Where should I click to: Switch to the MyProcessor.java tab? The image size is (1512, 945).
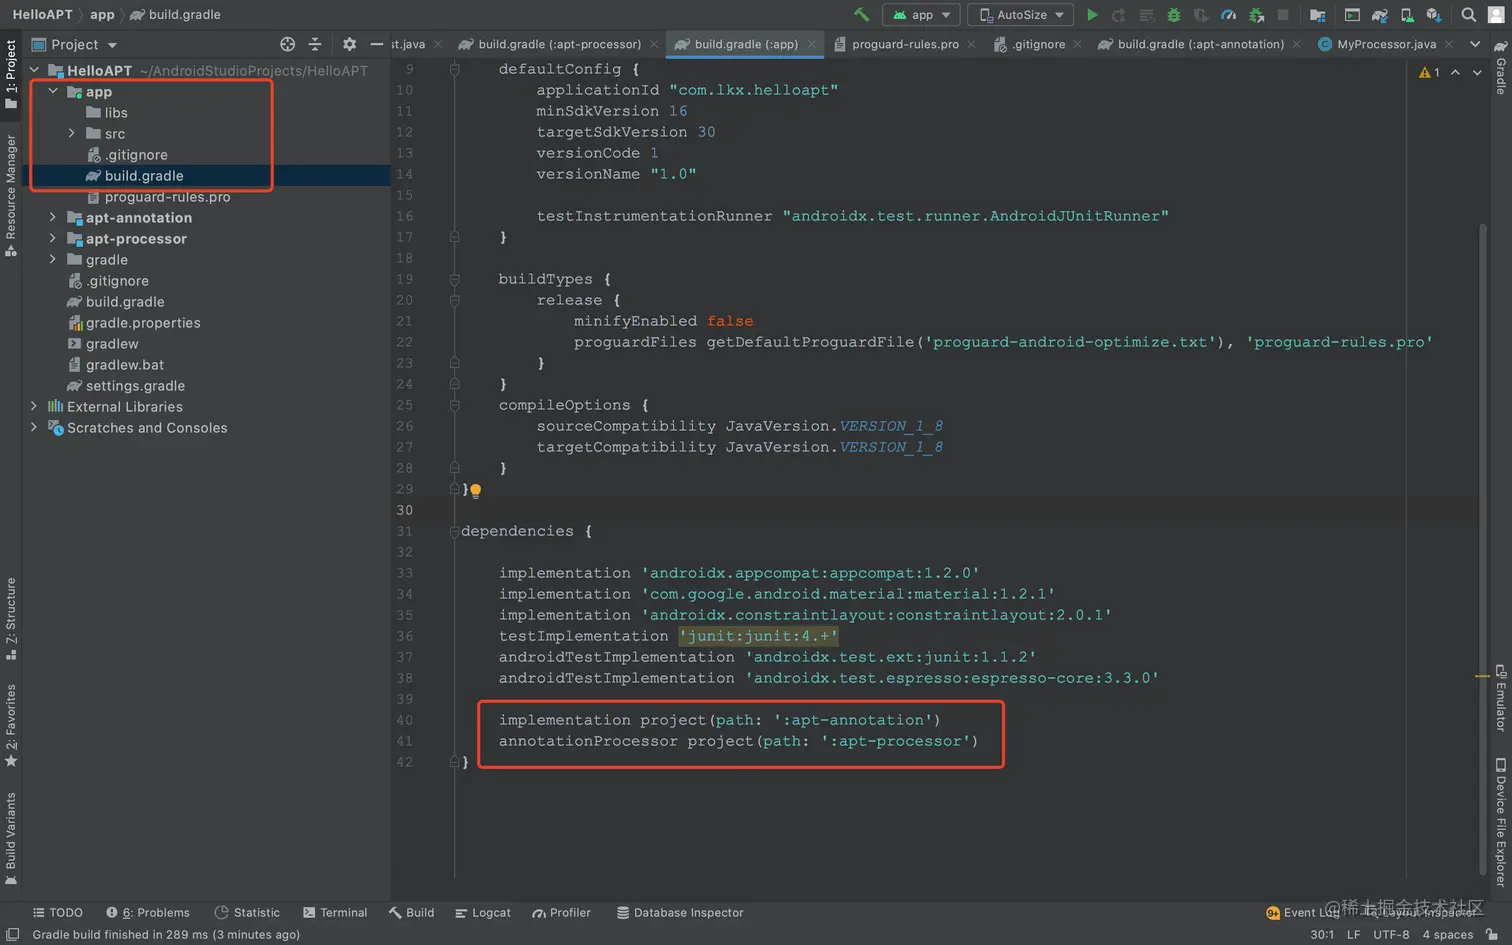pyautogui.click(x=1385, y=44)
